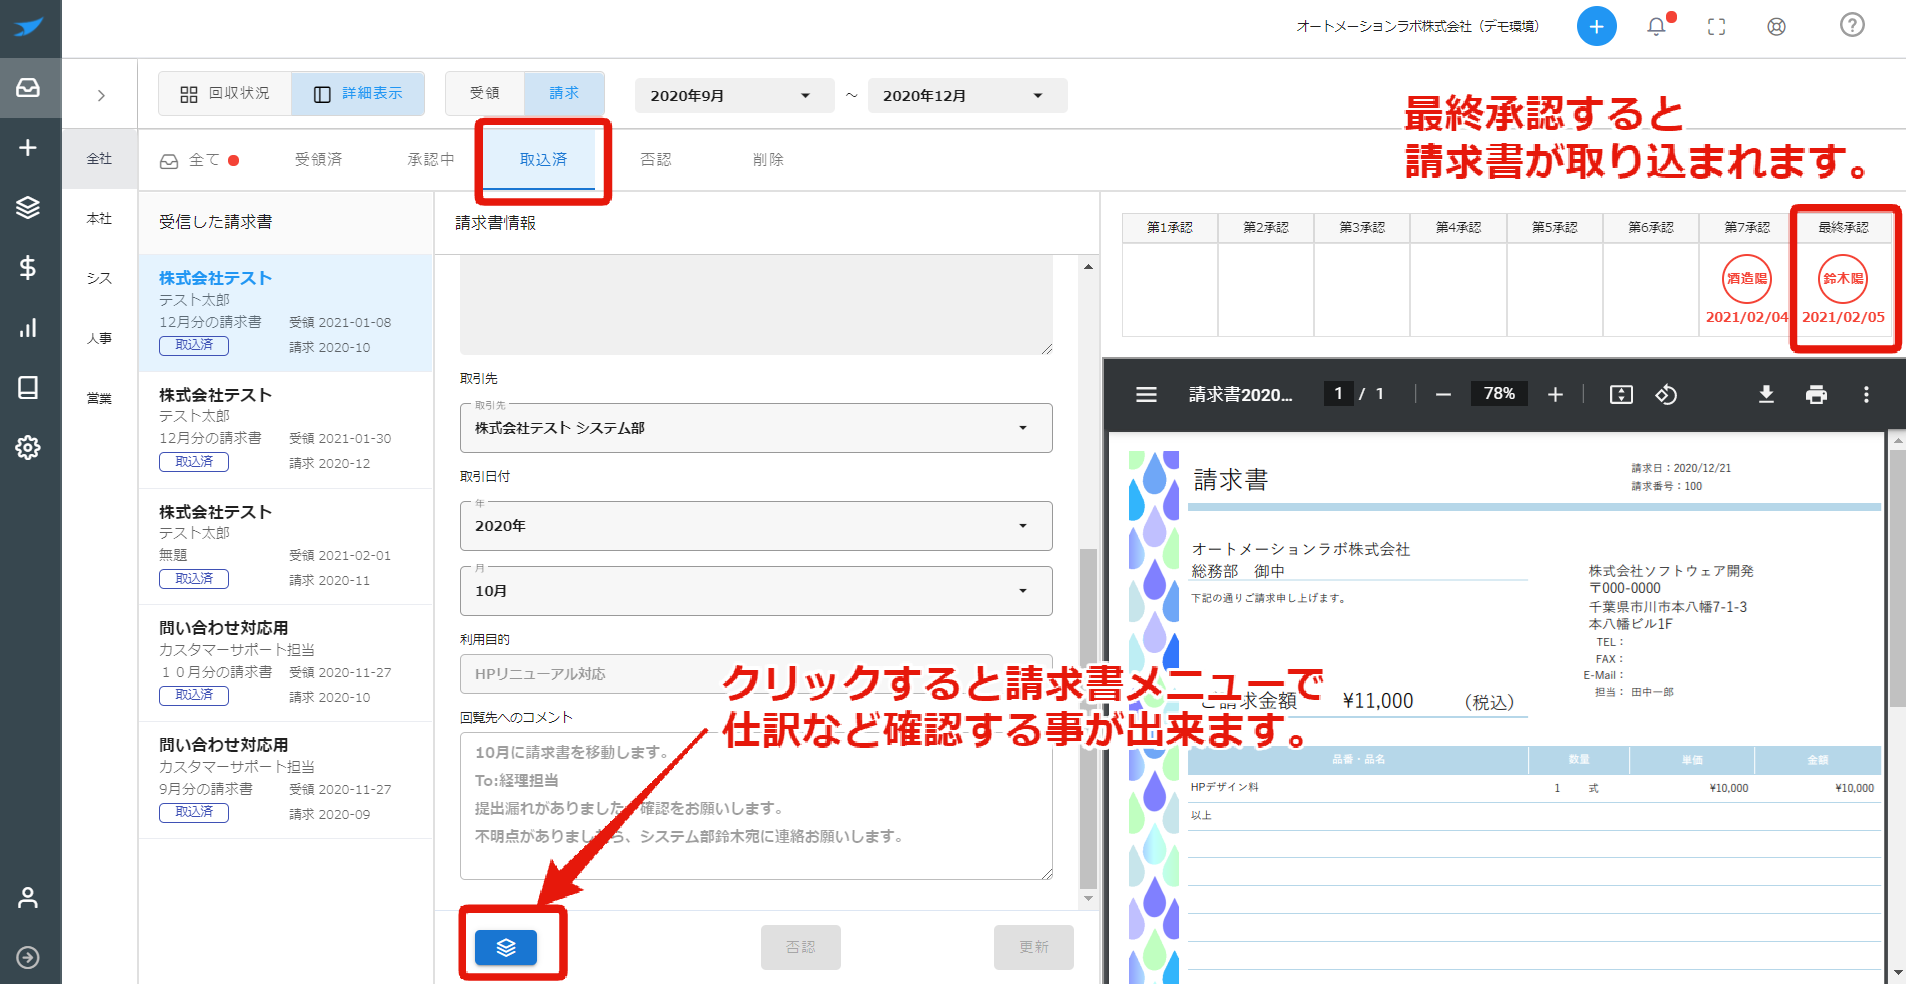Switch to 回収状況 view
1906x984 pixels.
coord(225,93)
